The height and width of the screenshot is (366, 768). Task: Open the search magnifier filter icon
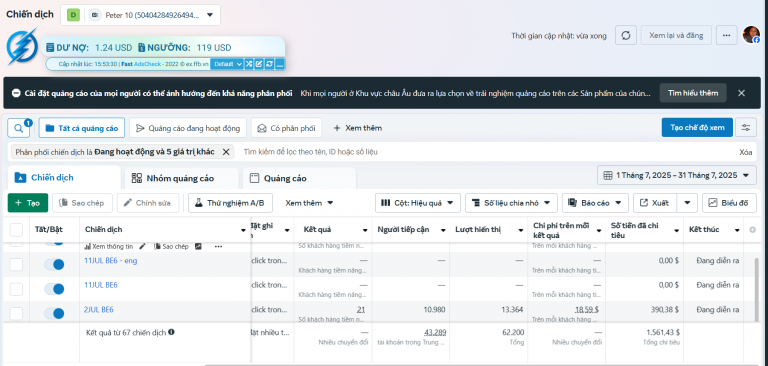[x=18, y=128]
